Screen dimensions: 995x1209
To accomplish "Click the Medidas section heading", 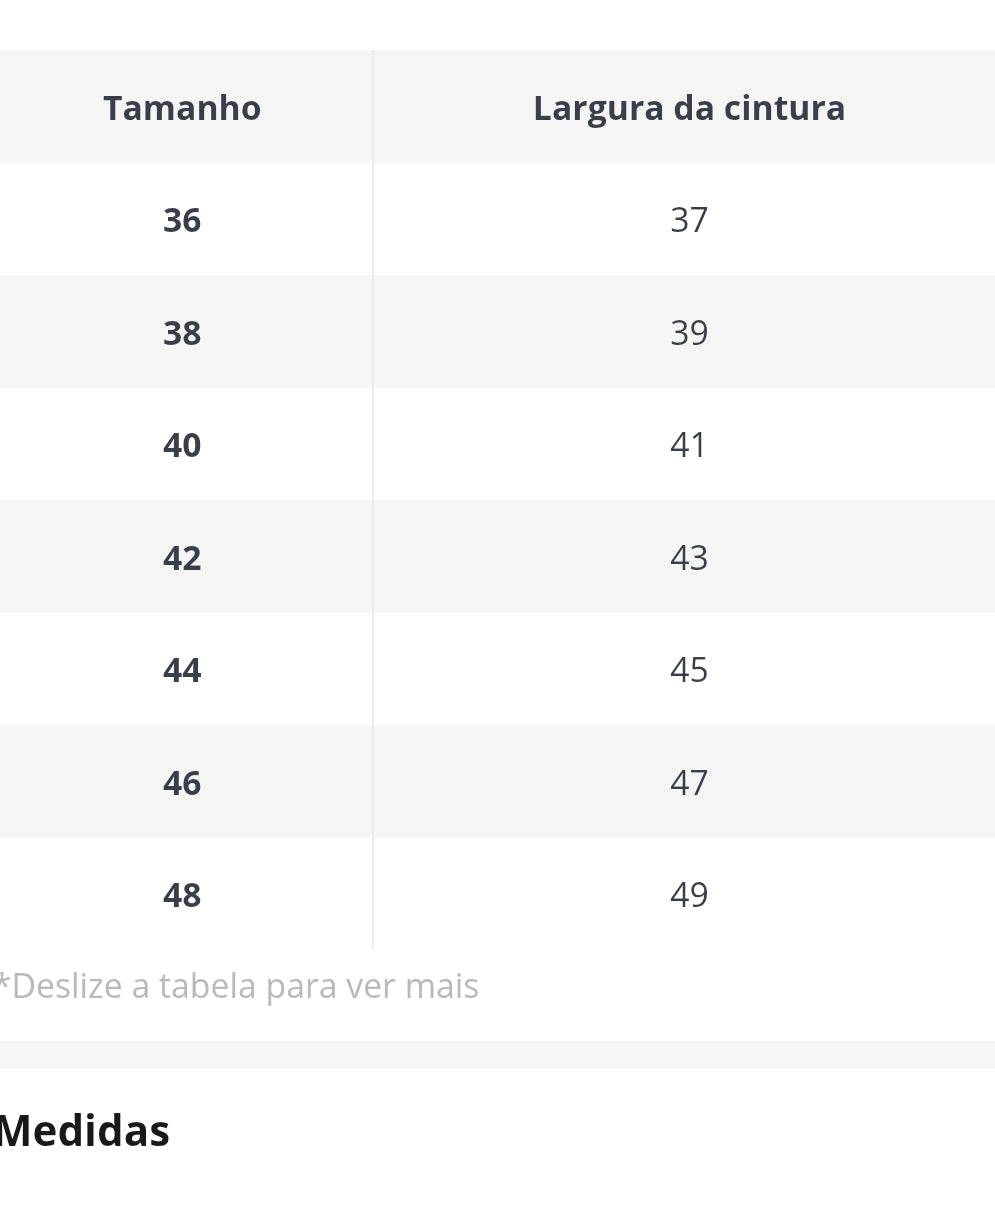I will pos(84,1132).
